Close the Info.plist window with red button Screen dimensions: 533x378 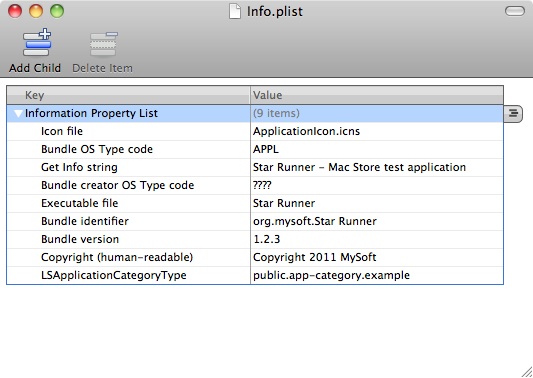(15, 11)
